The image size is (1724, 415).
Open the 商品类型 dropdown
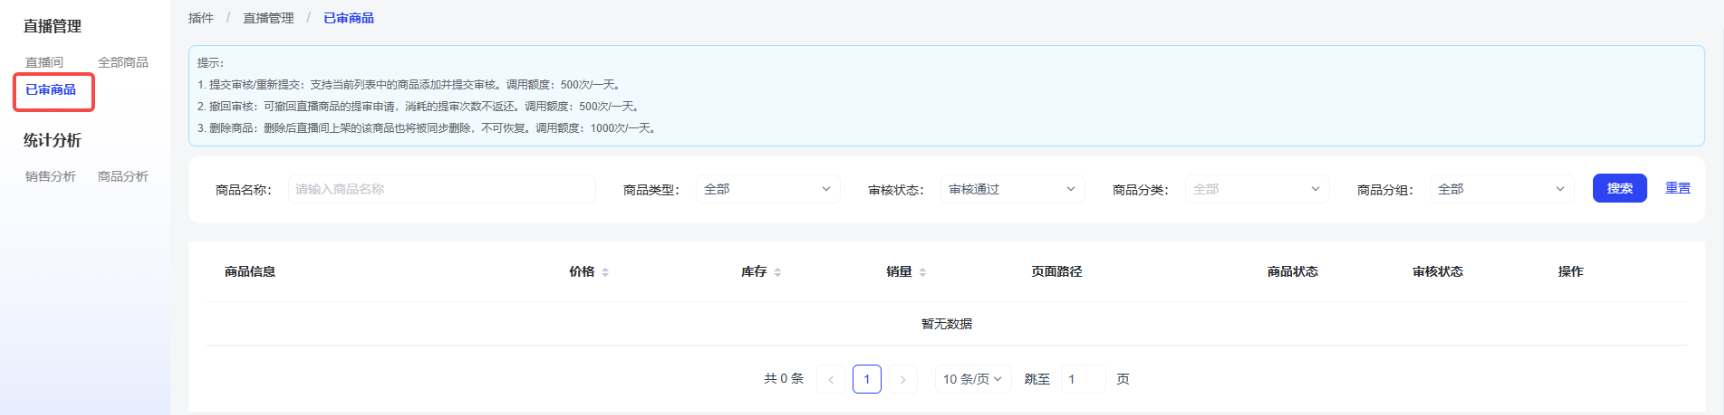(767, 189)
